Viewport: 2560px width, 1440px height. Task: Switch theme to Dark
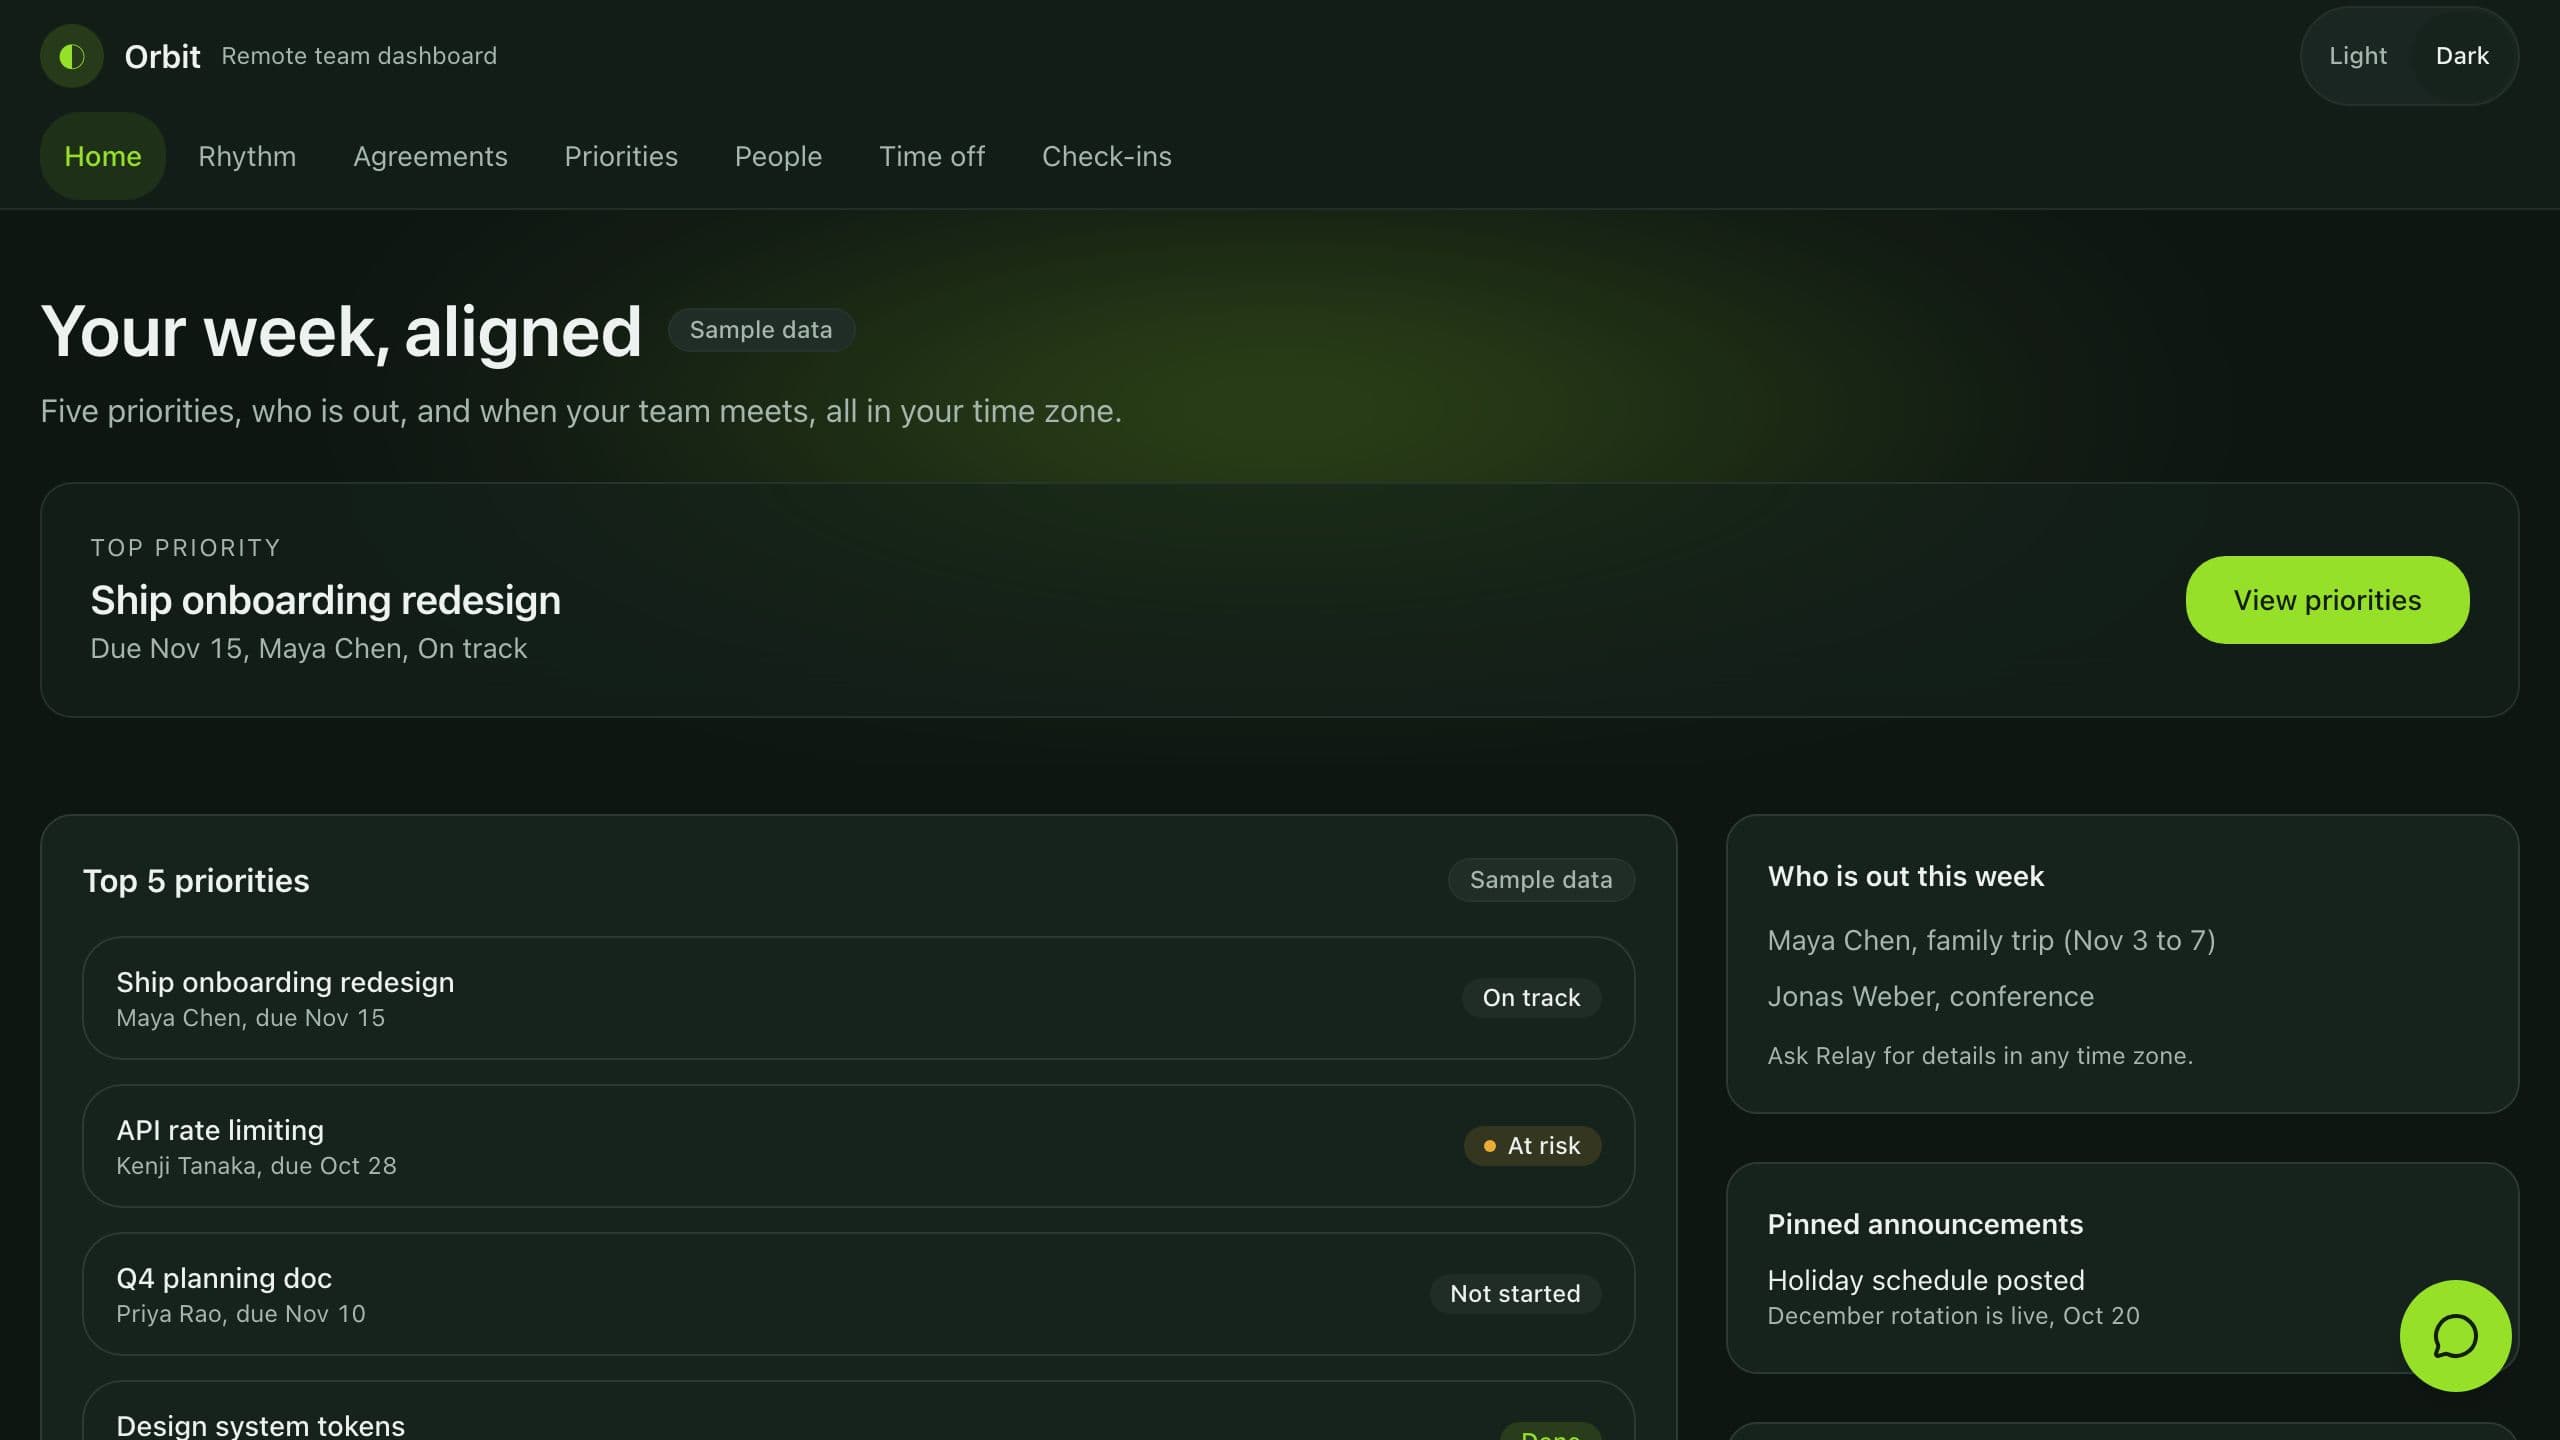click(x=2461, y=56)
